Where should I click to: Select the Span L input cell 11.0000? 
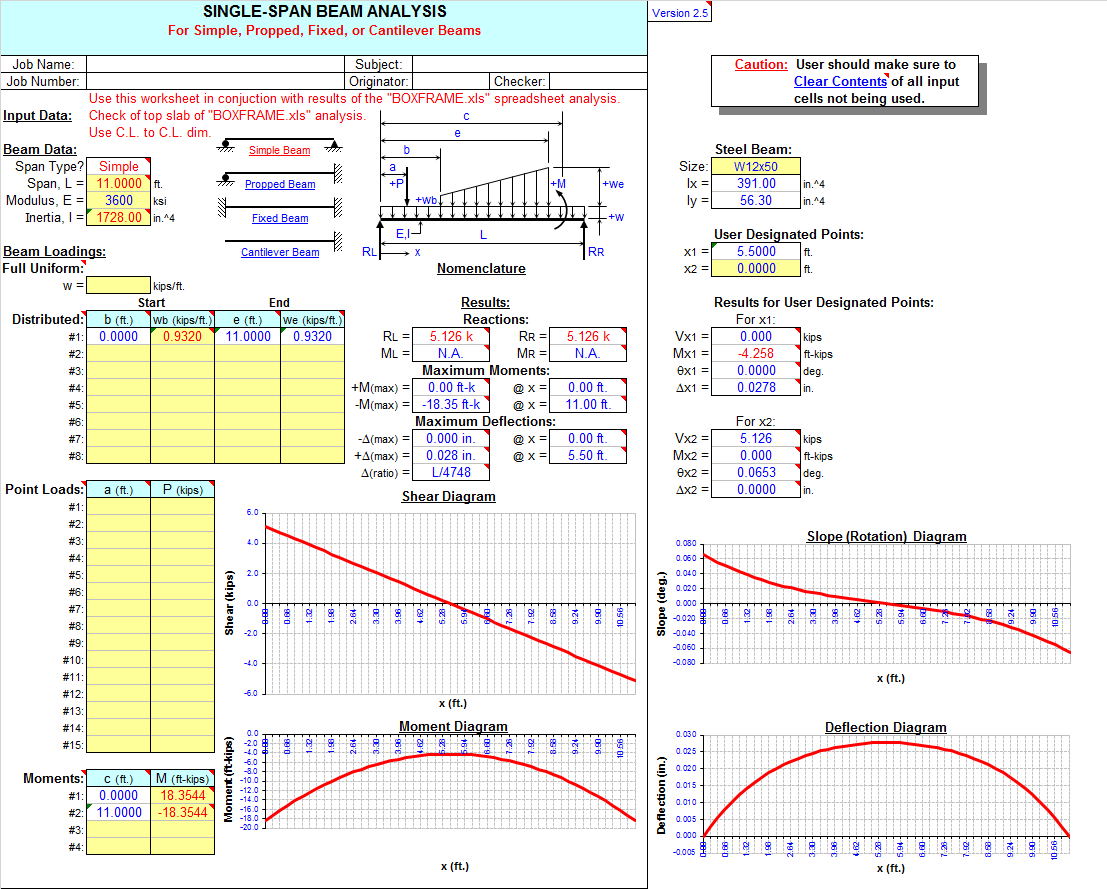pyautogui.click(x=119, y=184)
